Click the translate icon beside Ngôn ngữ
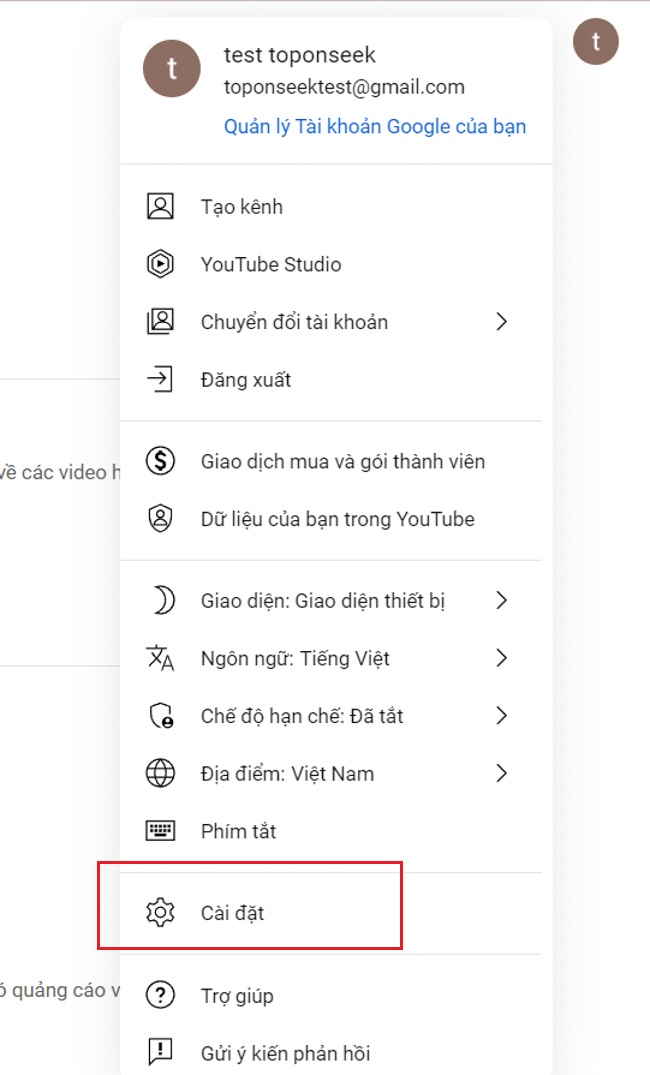Viewport: 650px width, 1075px height. (160, 658)
